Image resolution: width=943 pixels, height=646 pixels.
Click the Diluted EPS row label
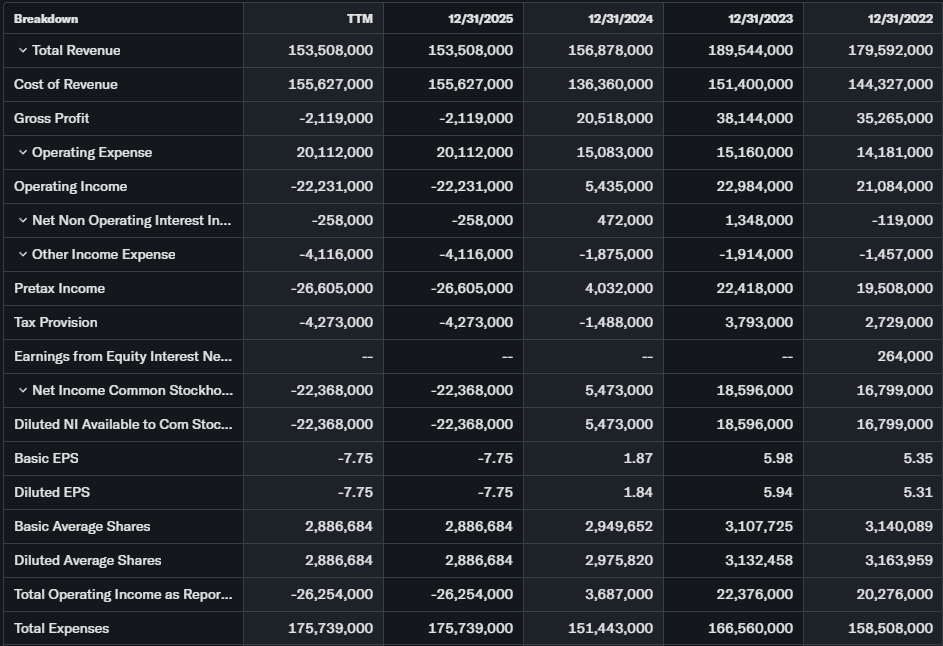pyautogui.click(x=52, y=493)
